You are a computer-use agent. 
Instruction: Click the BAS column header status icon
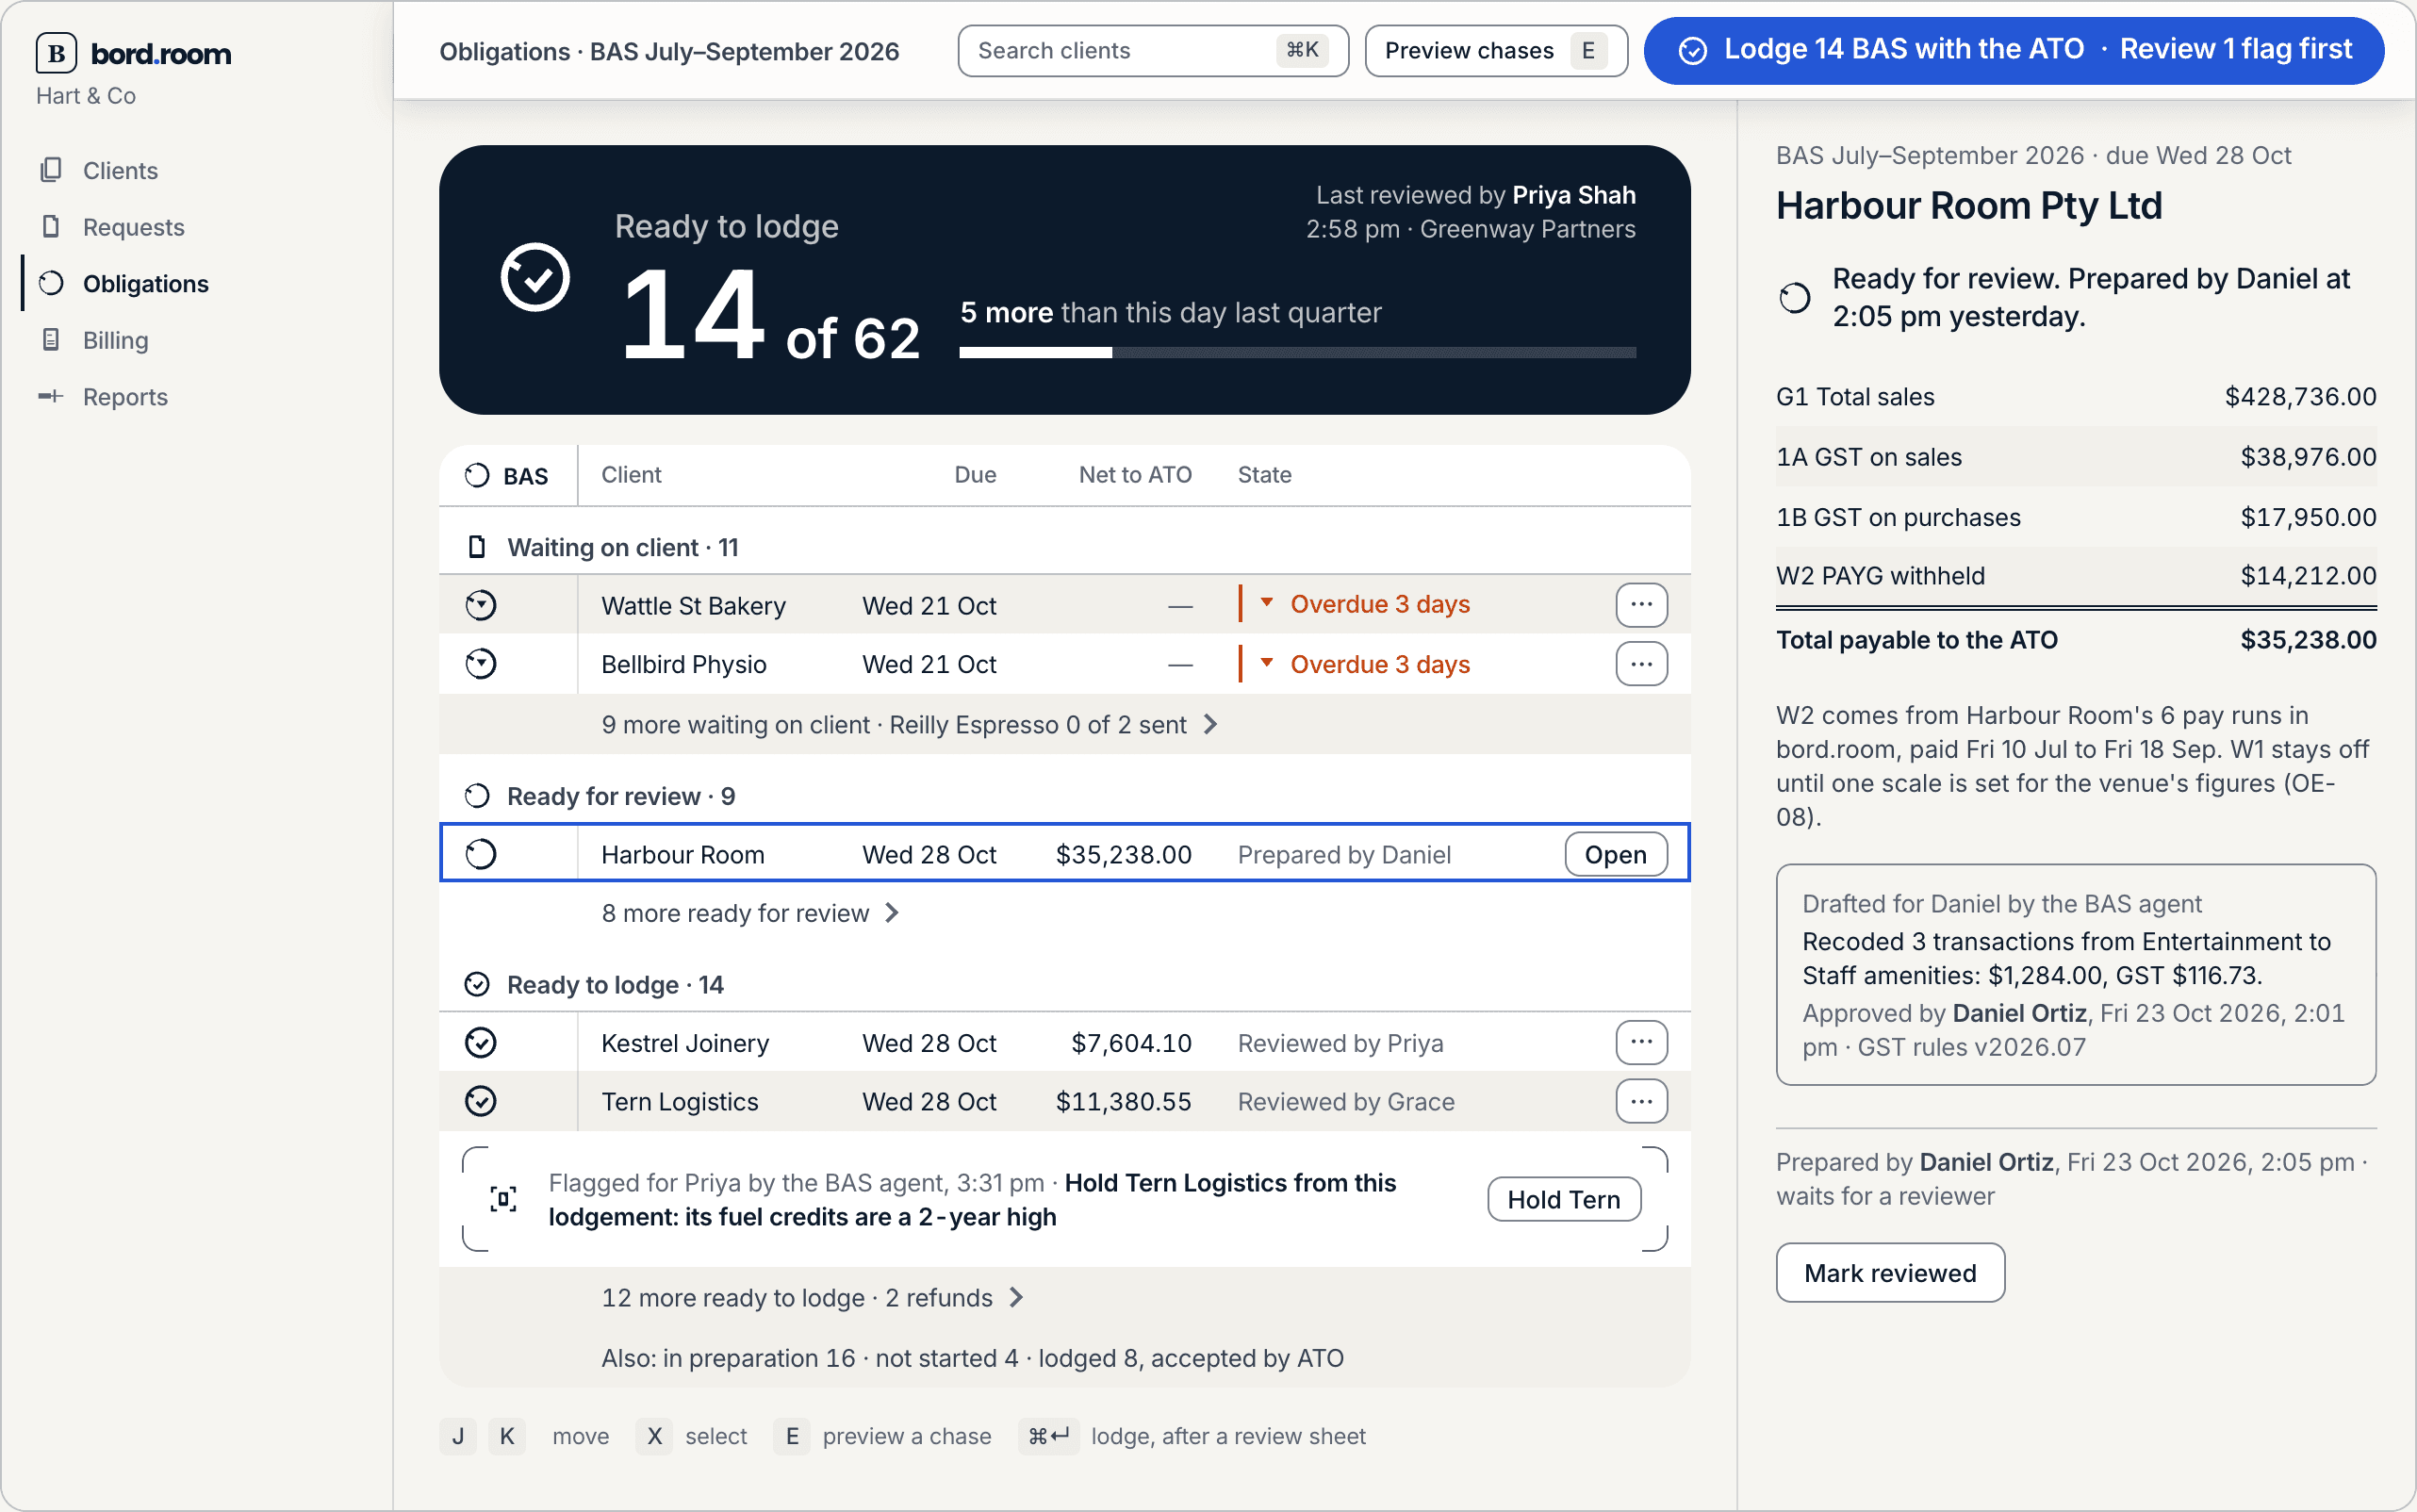click(477, 475)
